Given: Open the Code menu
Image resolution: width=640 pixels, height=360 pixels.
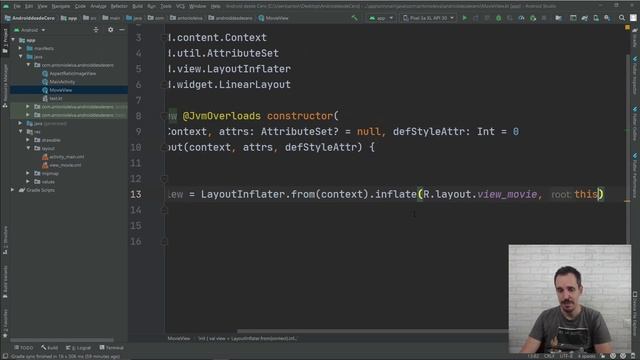Looking at the screenshot, I should click(80, 6).
